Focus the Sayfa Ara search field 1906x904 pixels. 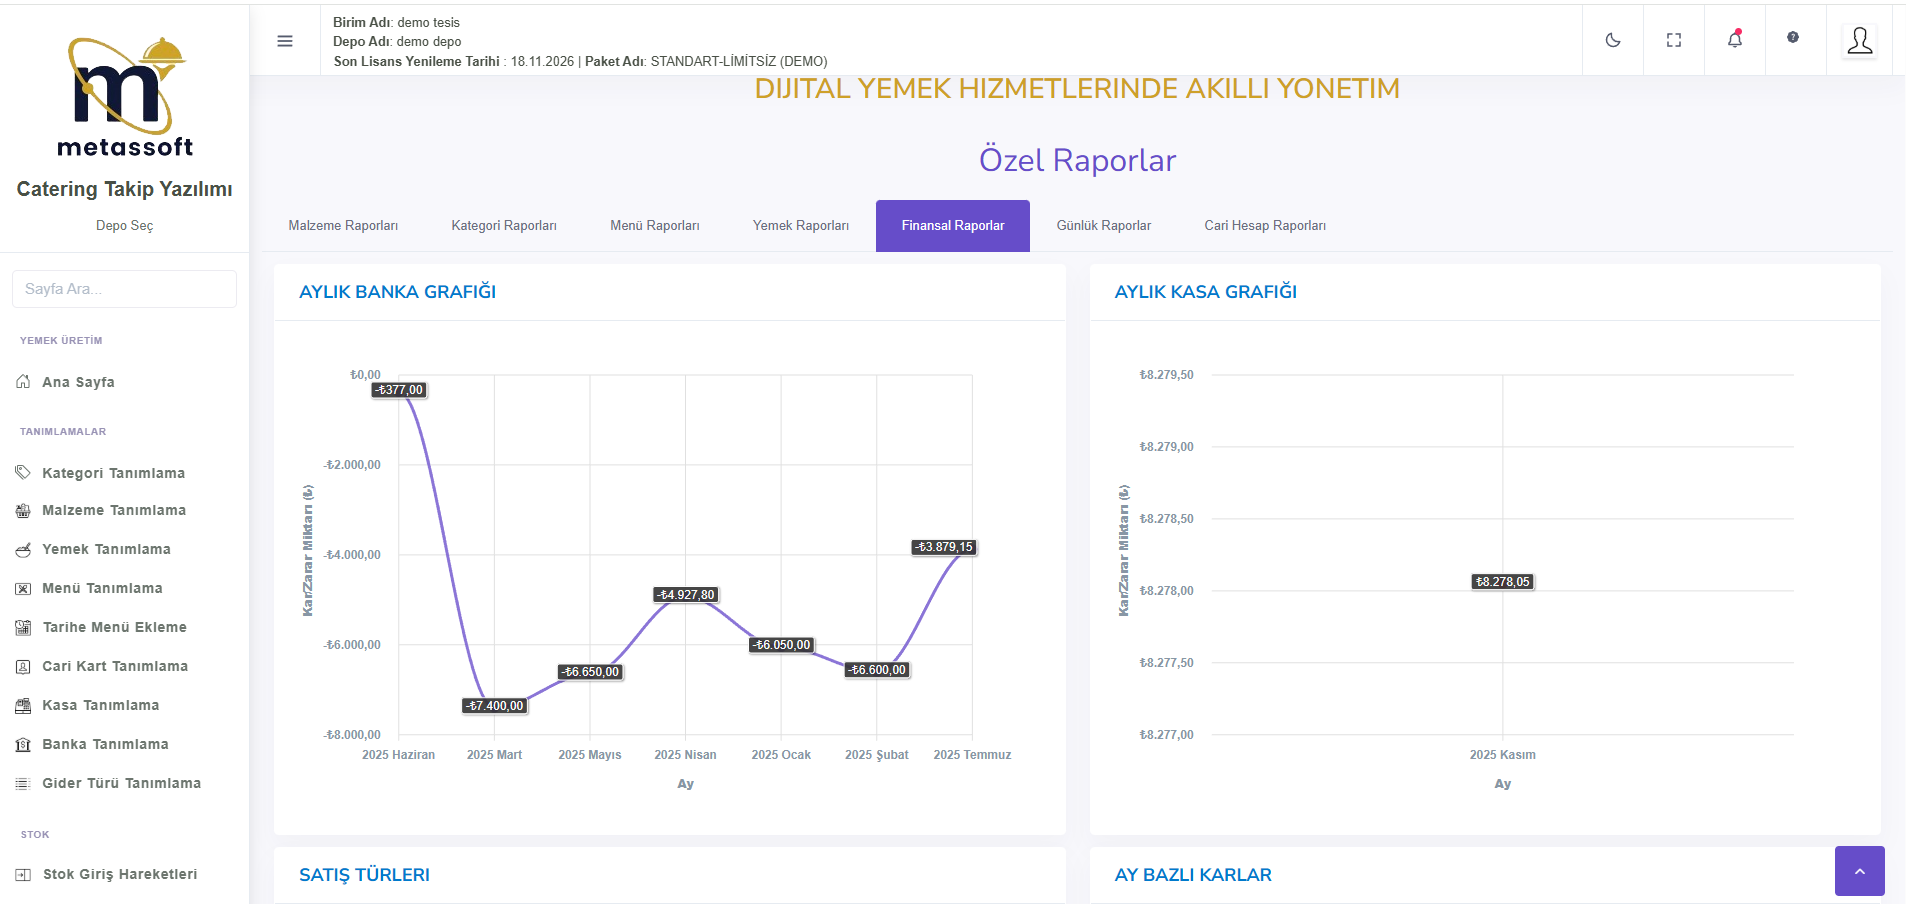(x=124, y=289)
